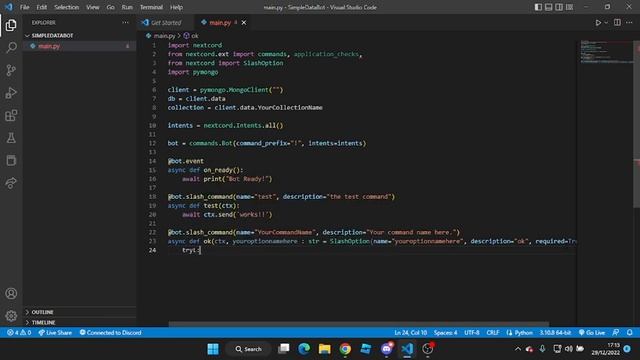Open run options dropdown beside play button
This screenshot has height=360, width=640.
pos(606,23)
